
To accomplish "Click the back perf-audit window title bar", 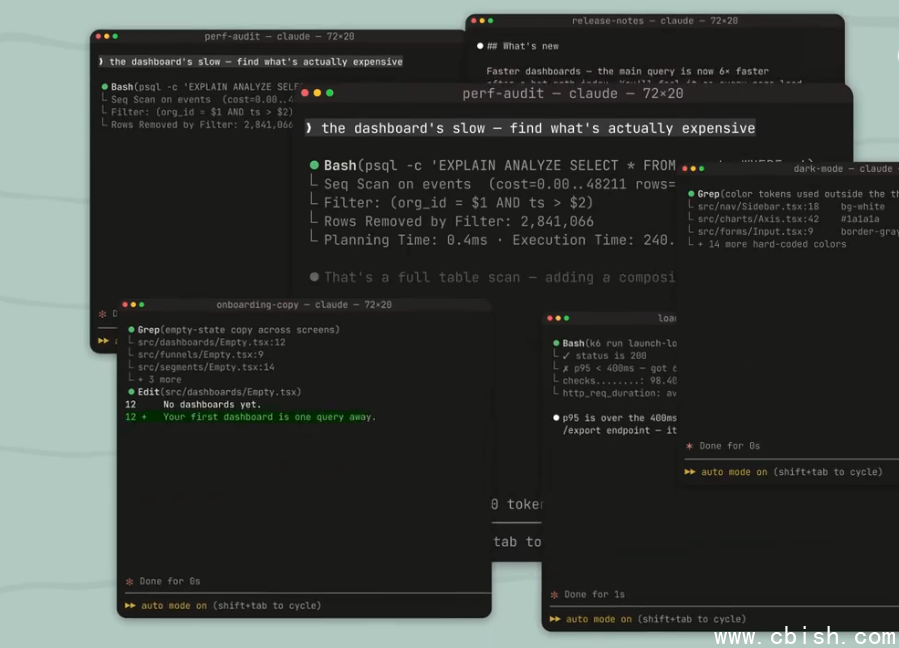I will pos(279,36).
